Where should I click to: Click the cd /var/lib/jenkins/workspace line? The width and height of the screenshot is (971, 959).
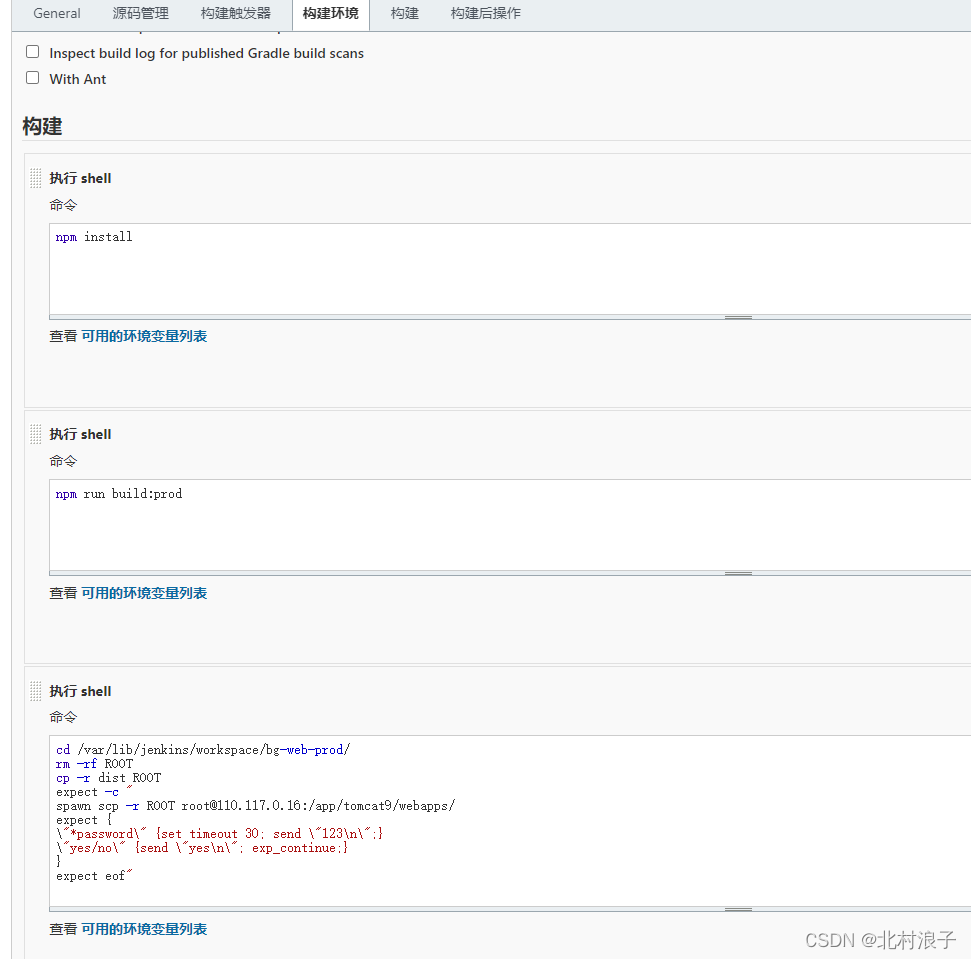203,750
